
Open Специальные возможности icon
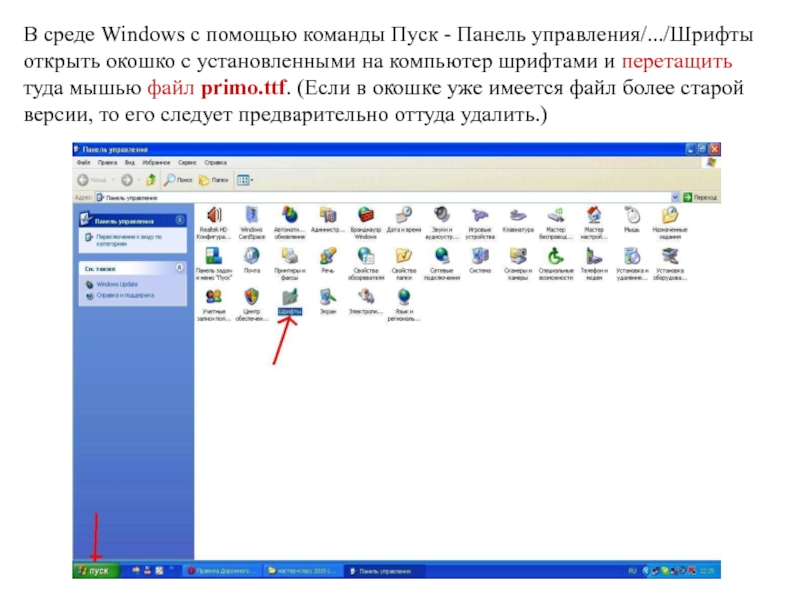click(x=556, y=264)
